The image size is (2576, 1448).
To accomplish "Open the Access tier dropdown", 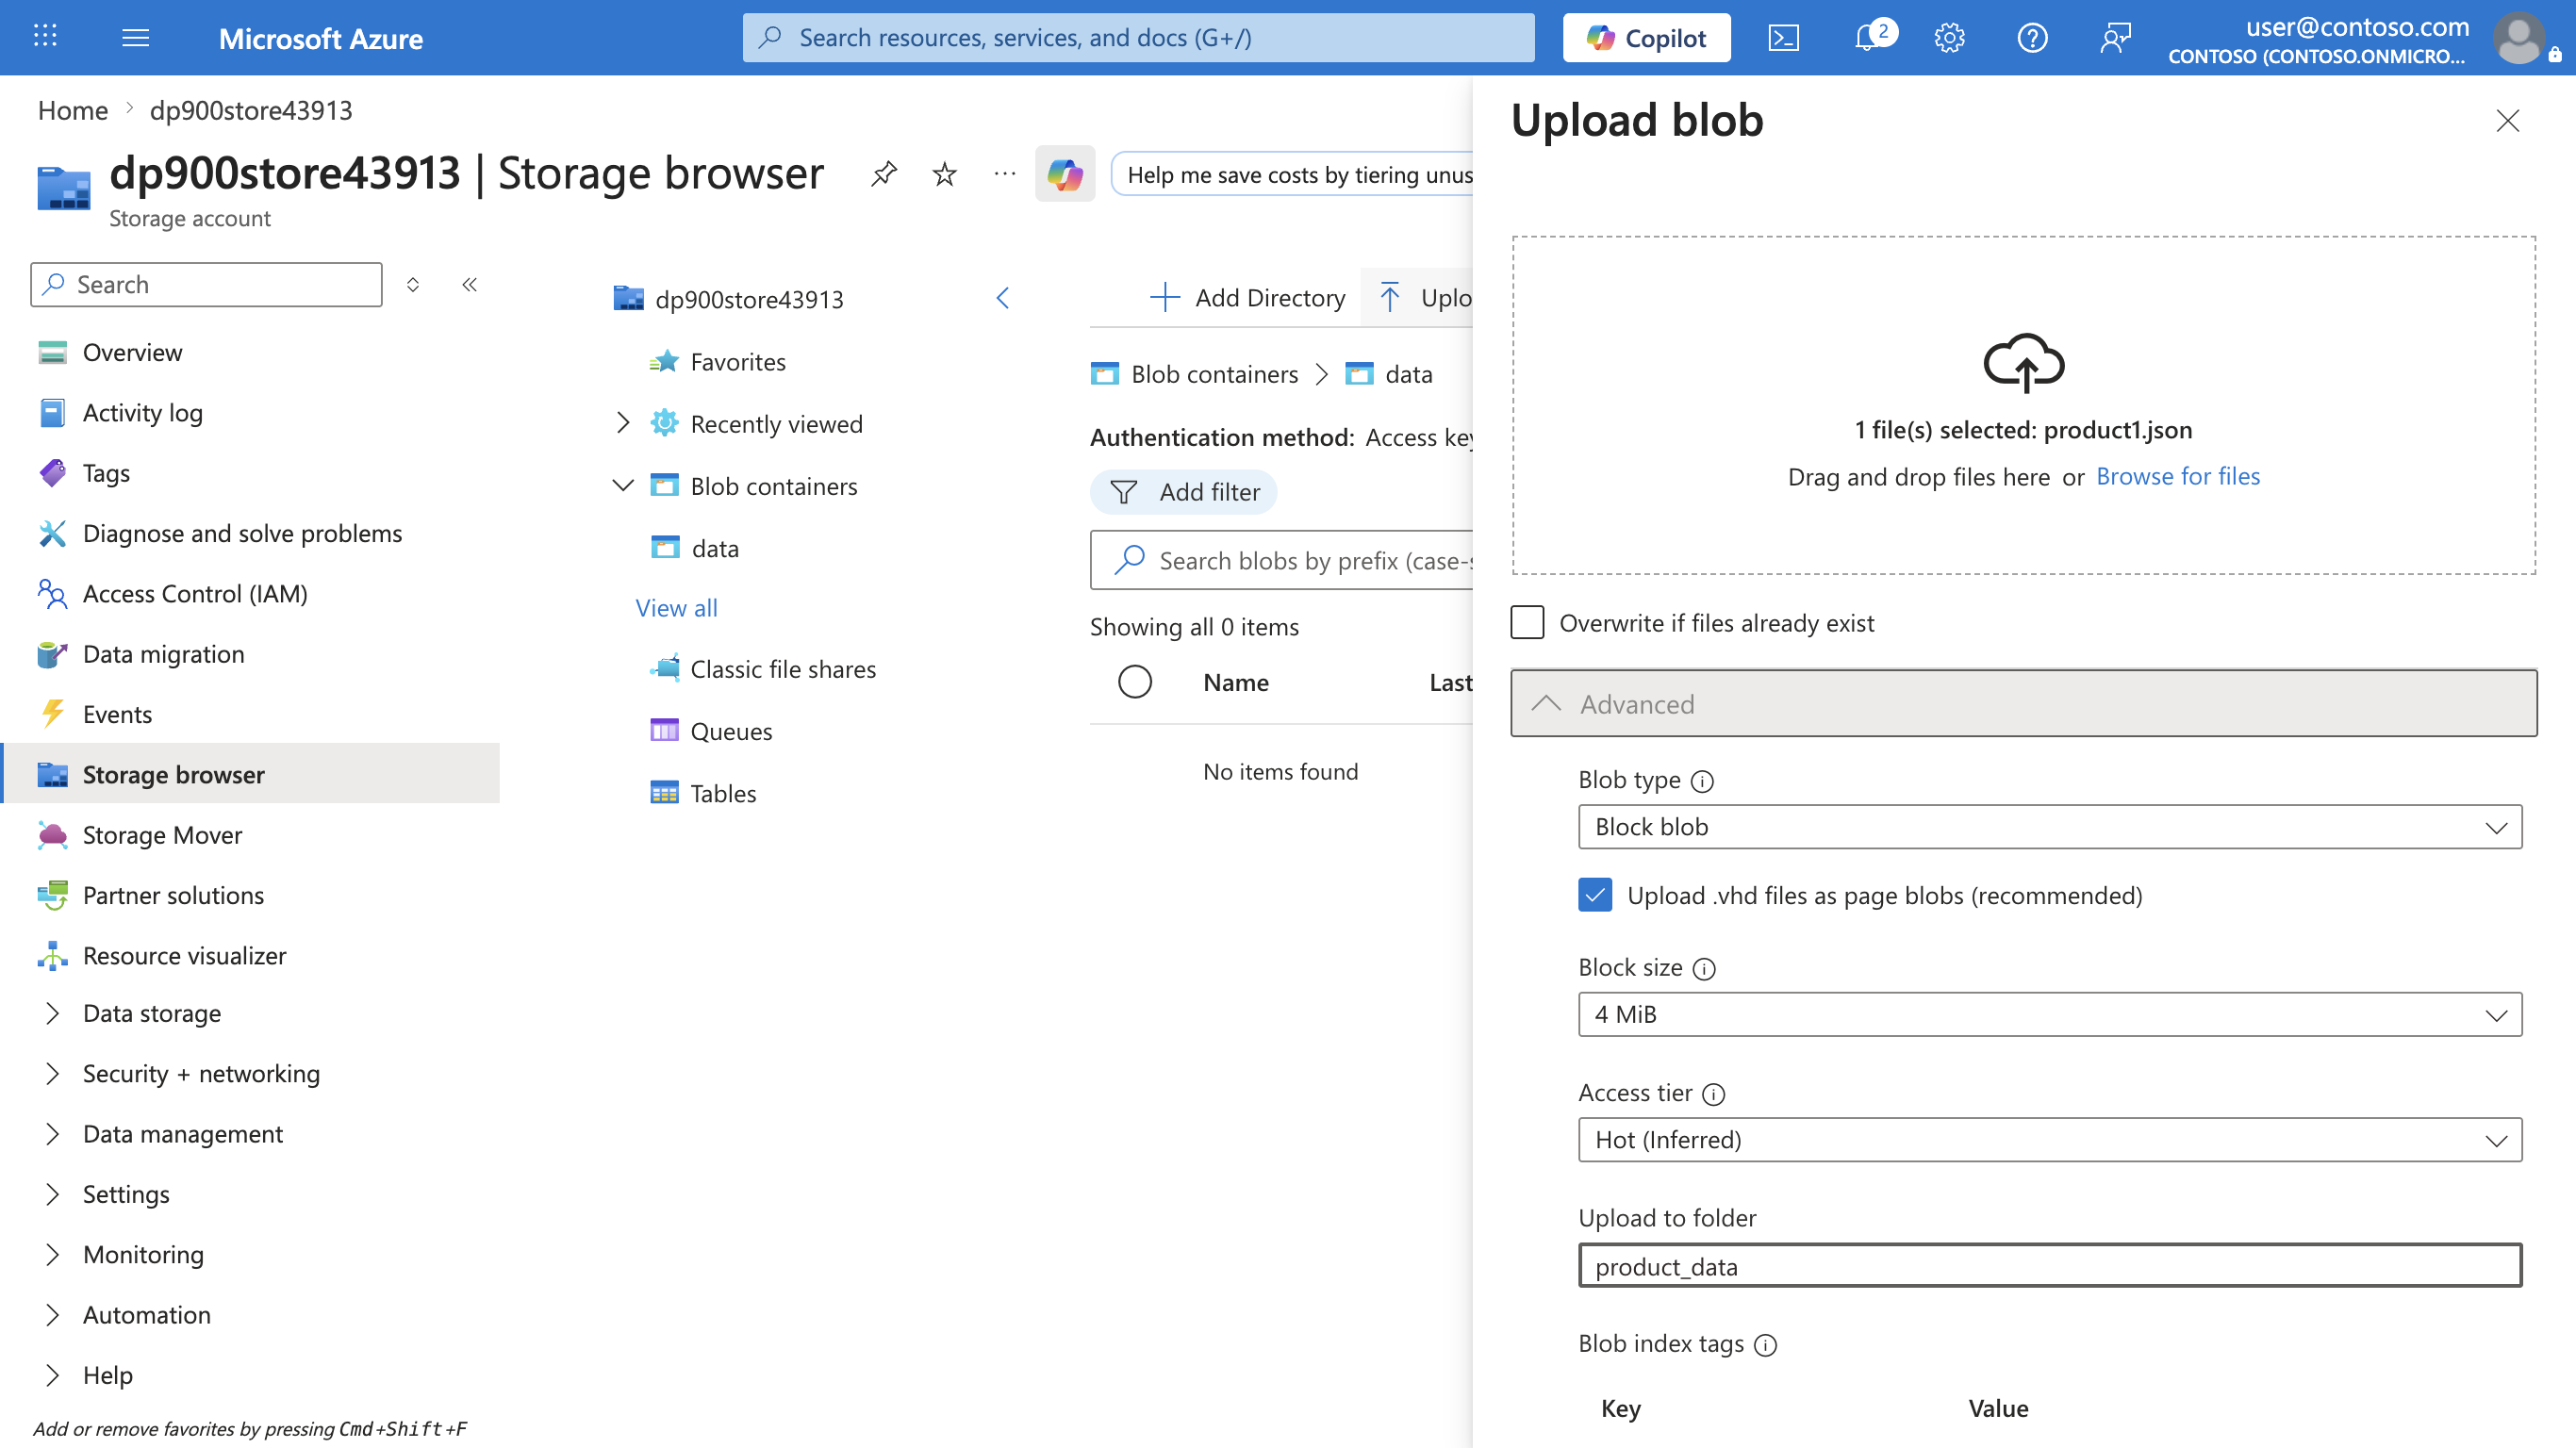I will tap(2049, 1139).
